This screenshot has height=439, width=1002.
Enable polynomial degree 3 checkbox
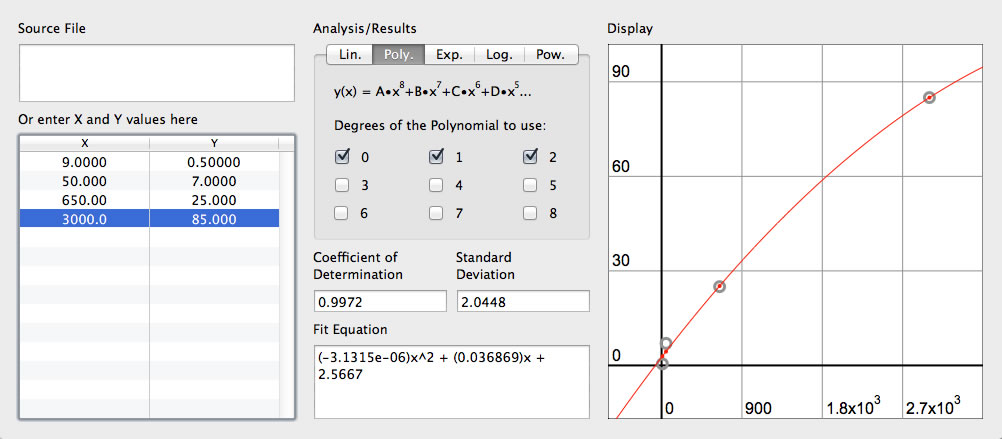[x=342, y=185]
